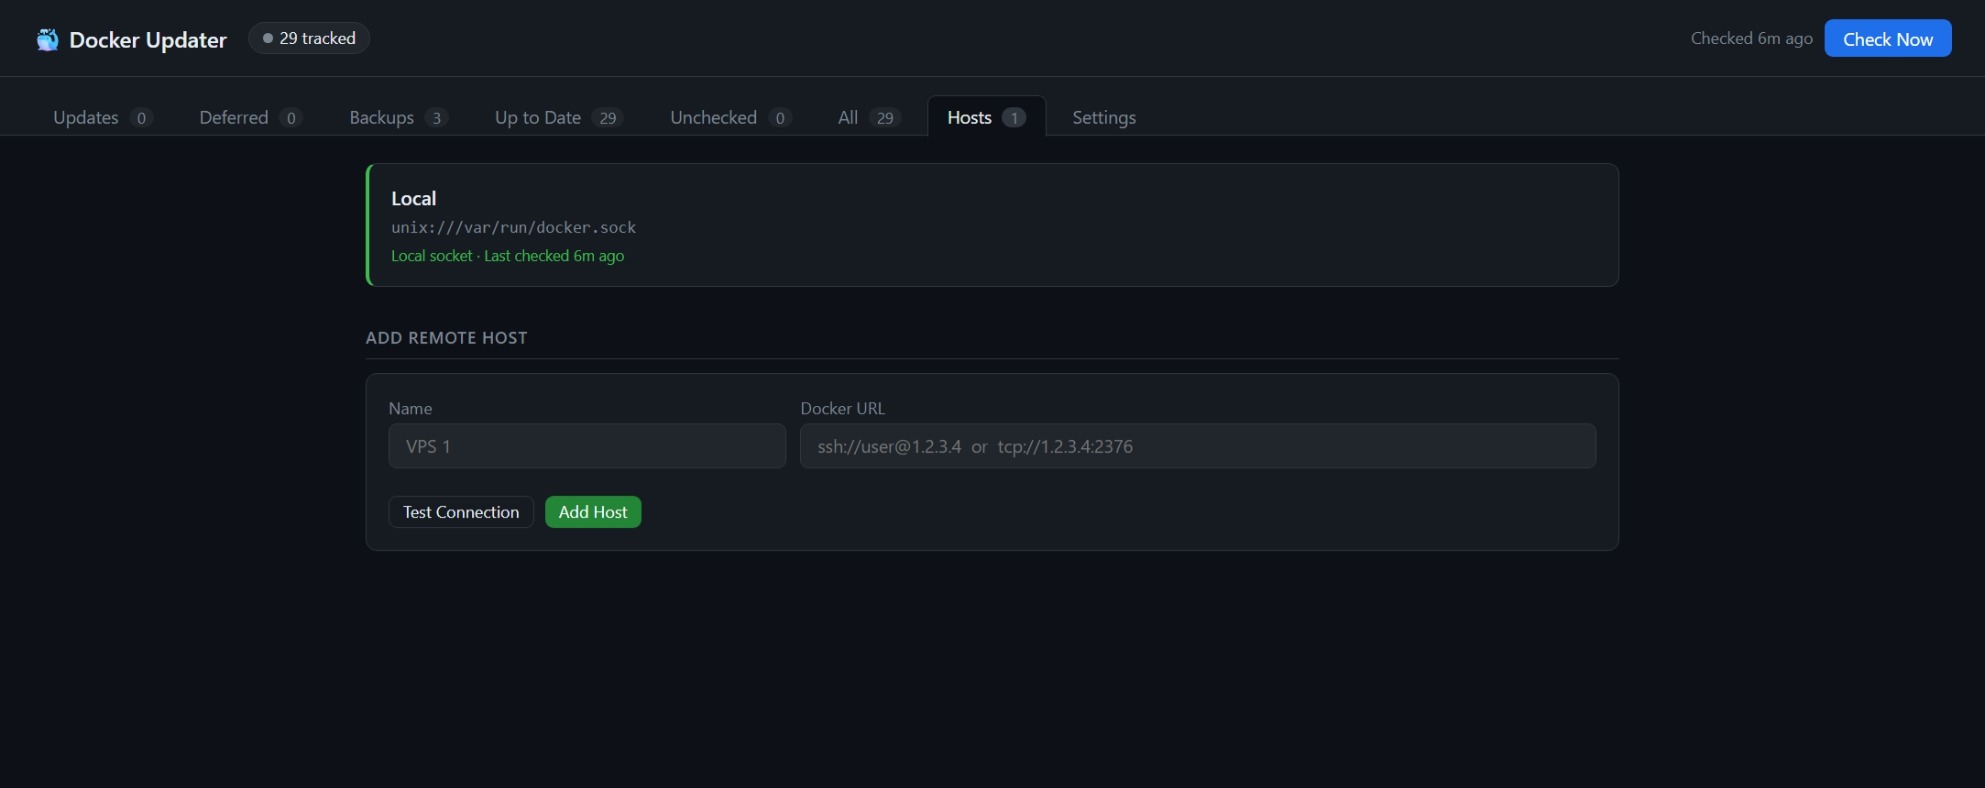Viewport: 1985px width, 788px height.
Task: Click the unix:///var/run/docker.sock path
Action: point(513,227)
